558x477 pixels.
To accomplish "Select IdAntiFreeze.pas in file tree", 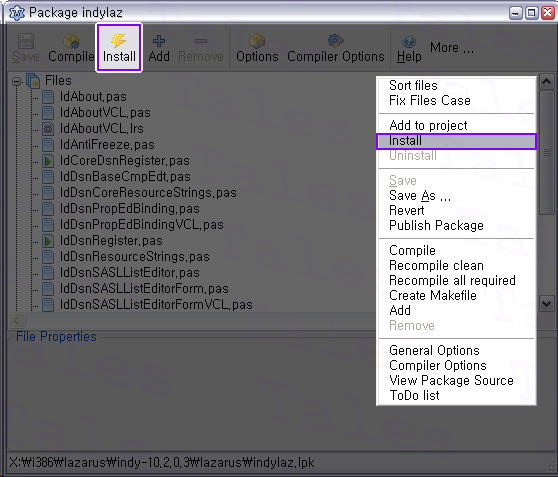I will click(107, 145).
